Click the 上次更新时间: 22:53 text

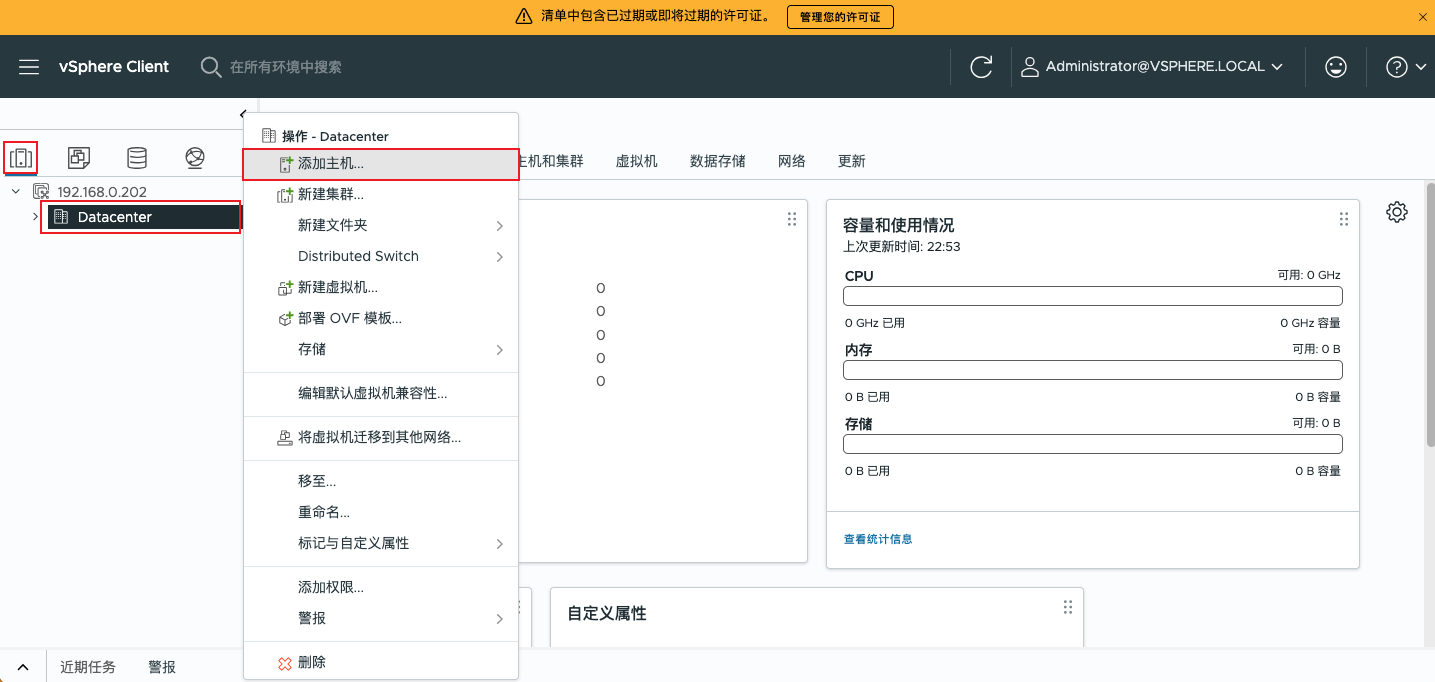pyautogui.click(x=902, y=246)
